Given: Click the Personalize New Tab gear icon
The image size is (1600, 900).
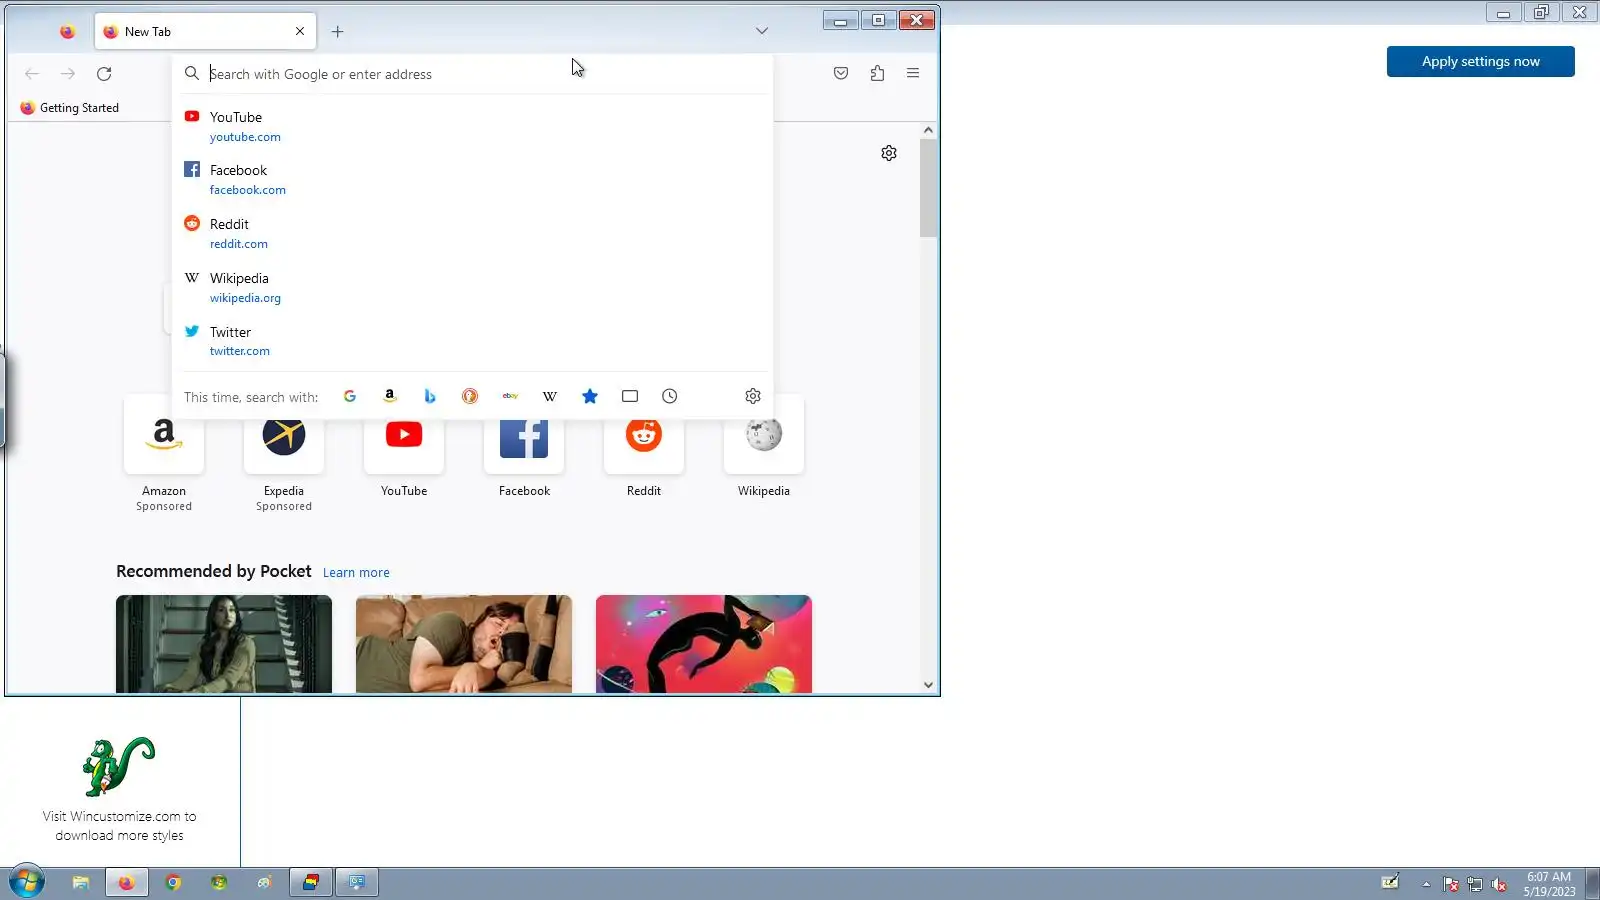Looking at the screenshot, I should (x=889, y=153).
